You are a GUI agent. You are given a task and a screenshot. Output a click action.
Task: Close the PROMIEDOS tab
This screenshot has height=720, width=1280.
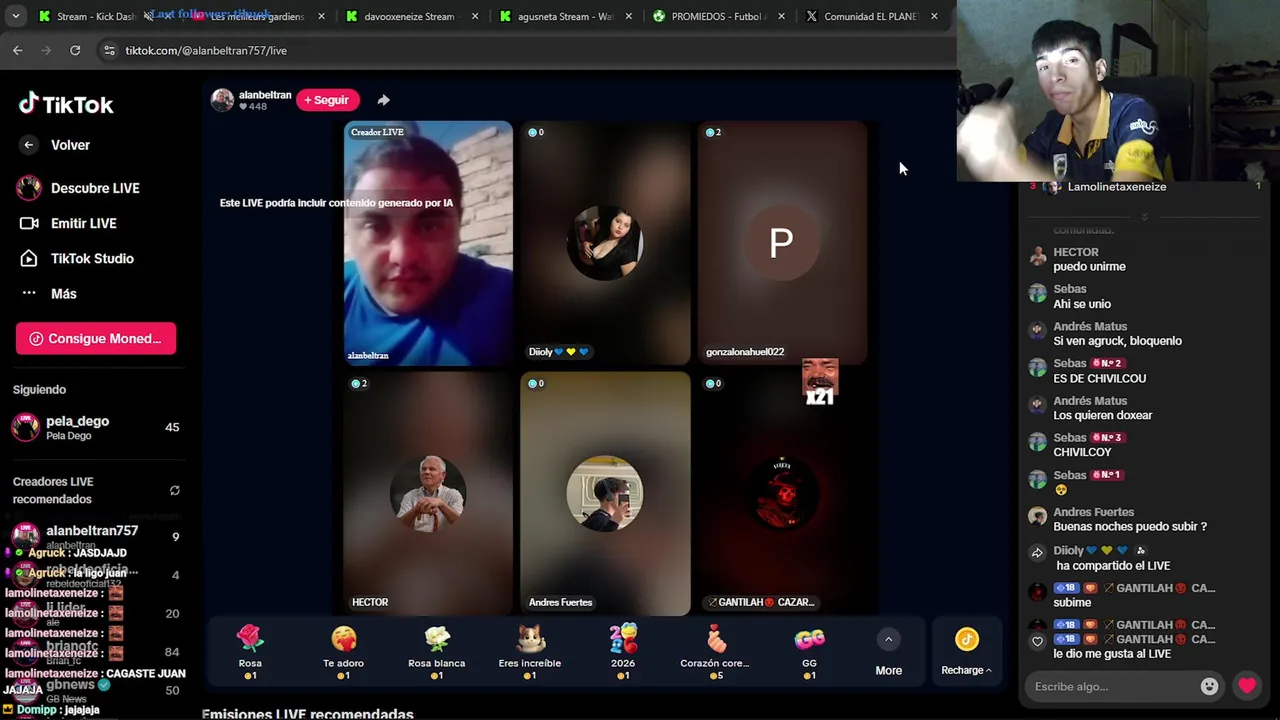tap(781, 16)
